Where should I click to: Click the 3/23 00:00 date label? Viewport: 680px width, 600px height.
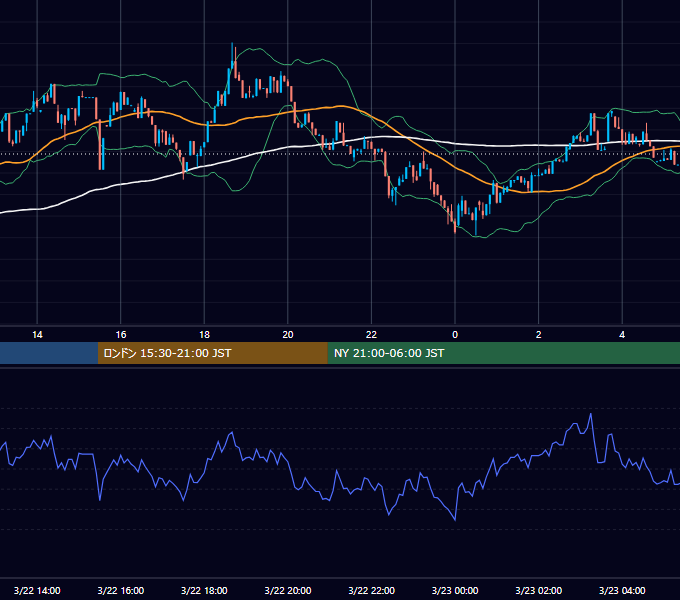pyautogui.click(x=455, y=590)
